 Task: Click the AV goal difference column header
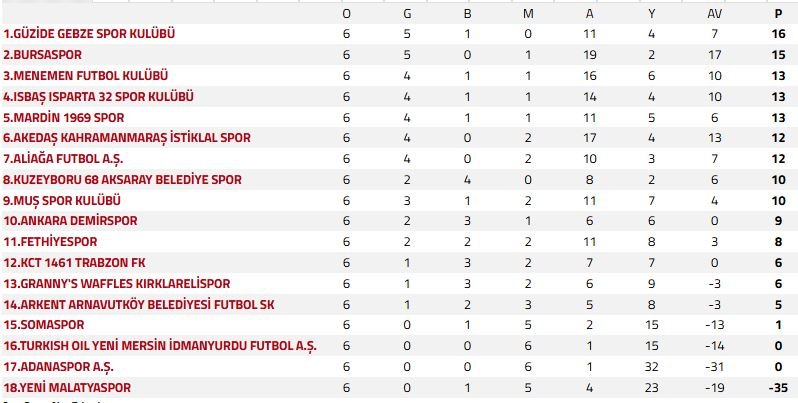pyautogui.click(x=714, y=14)
